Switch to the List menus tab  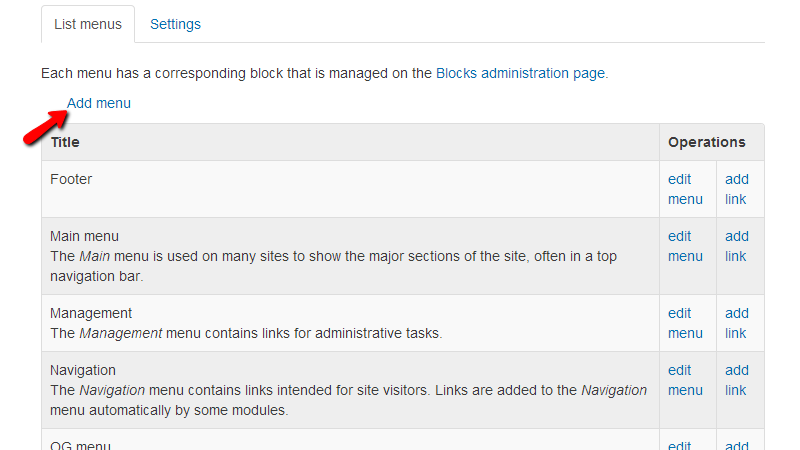(88, 24)
